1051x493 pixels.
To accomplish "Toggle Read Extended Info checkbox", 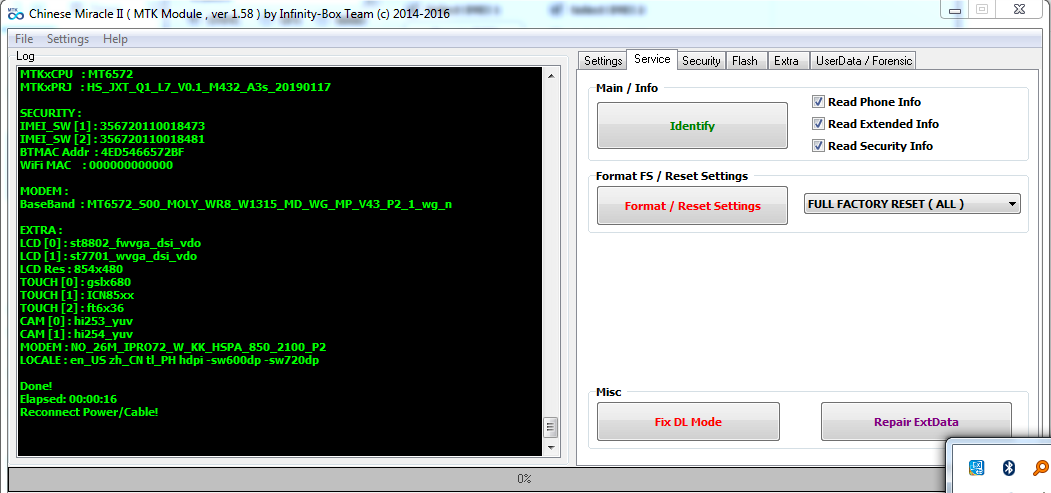I will pos(818,124).
